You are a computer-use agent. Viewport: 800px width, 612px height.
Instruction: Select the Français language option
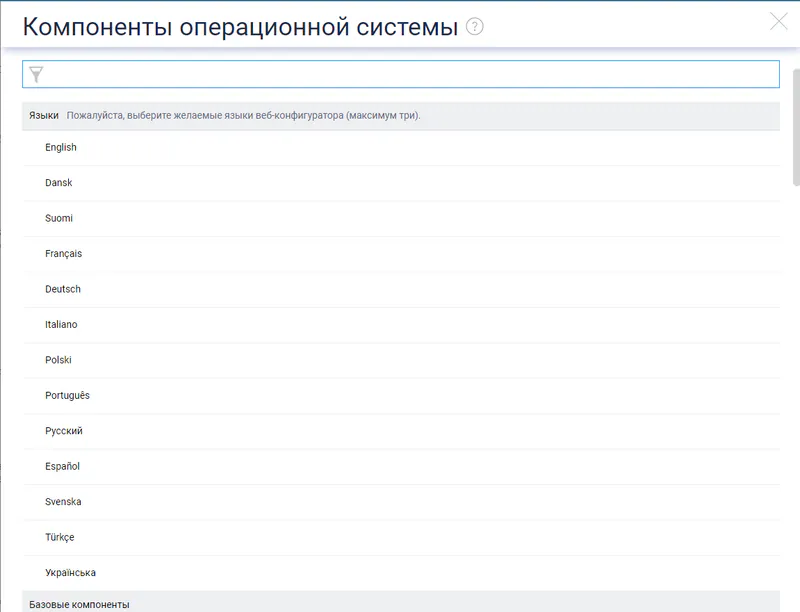click(x=401, y=254)
